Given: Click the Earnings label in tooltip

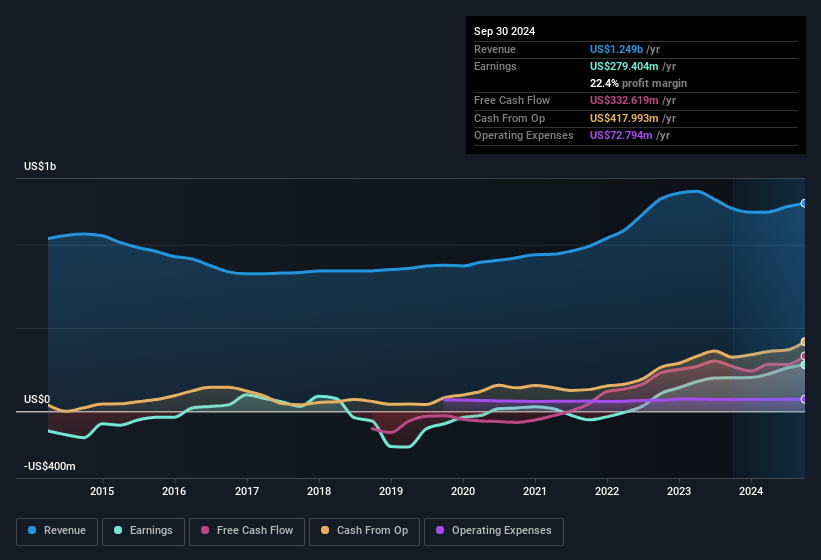Looking at the screenshot, I should pos(495,66).
